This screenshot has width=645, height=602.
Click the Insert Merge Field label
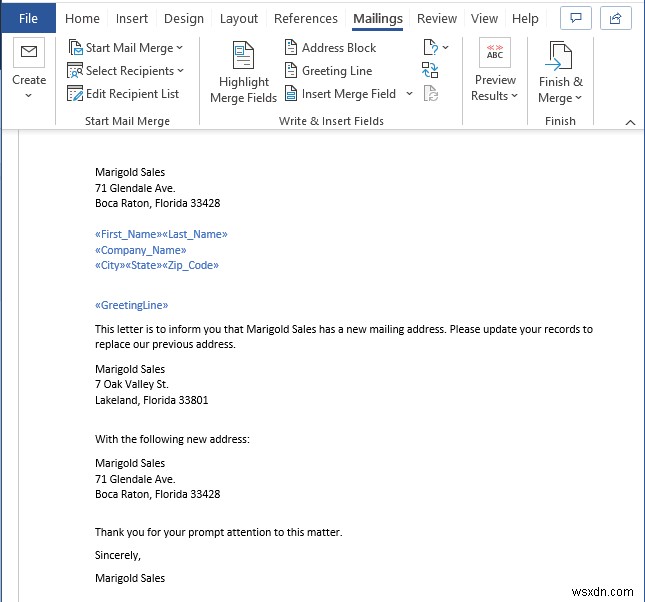pyautogui.click(x=349, y=94)
